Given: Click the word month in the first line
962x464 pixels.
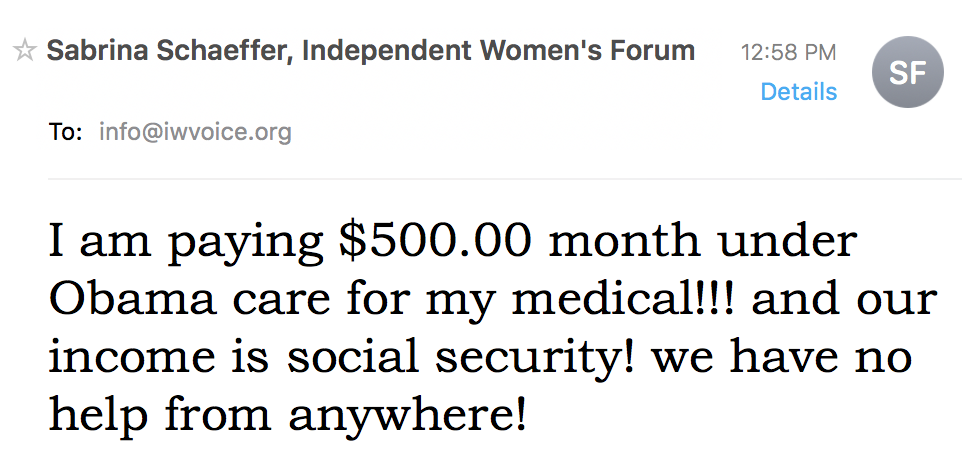Looking at the screenshot, I should (x=624, y=240).
